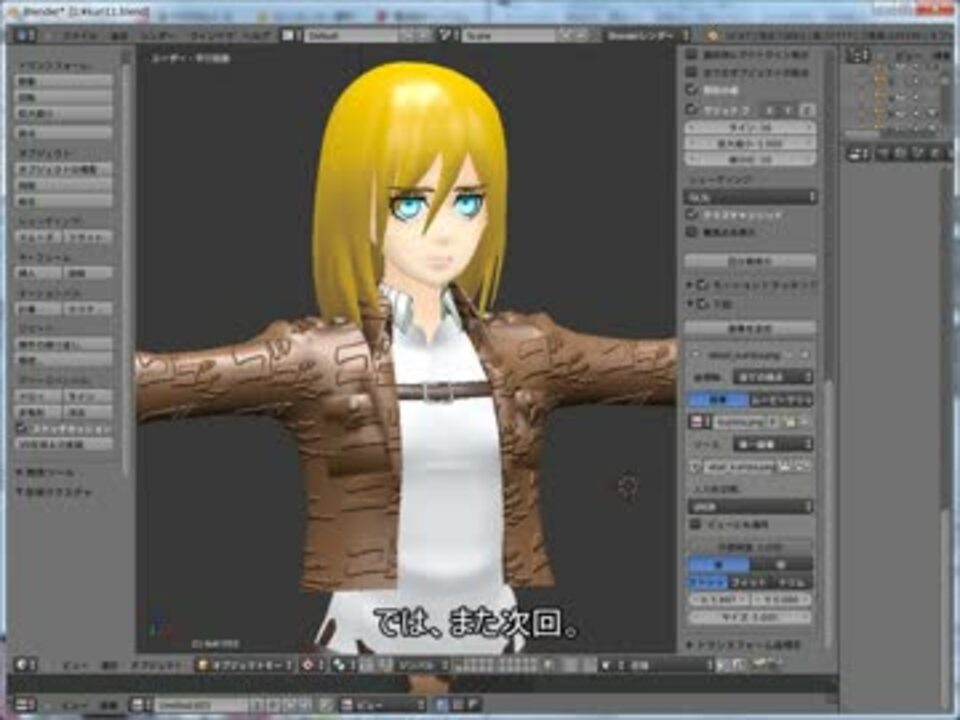Viewport: 960px width, 720px height.
Task: Click the layer lock icon beside layer grid
Action: (x=549, y=665)
